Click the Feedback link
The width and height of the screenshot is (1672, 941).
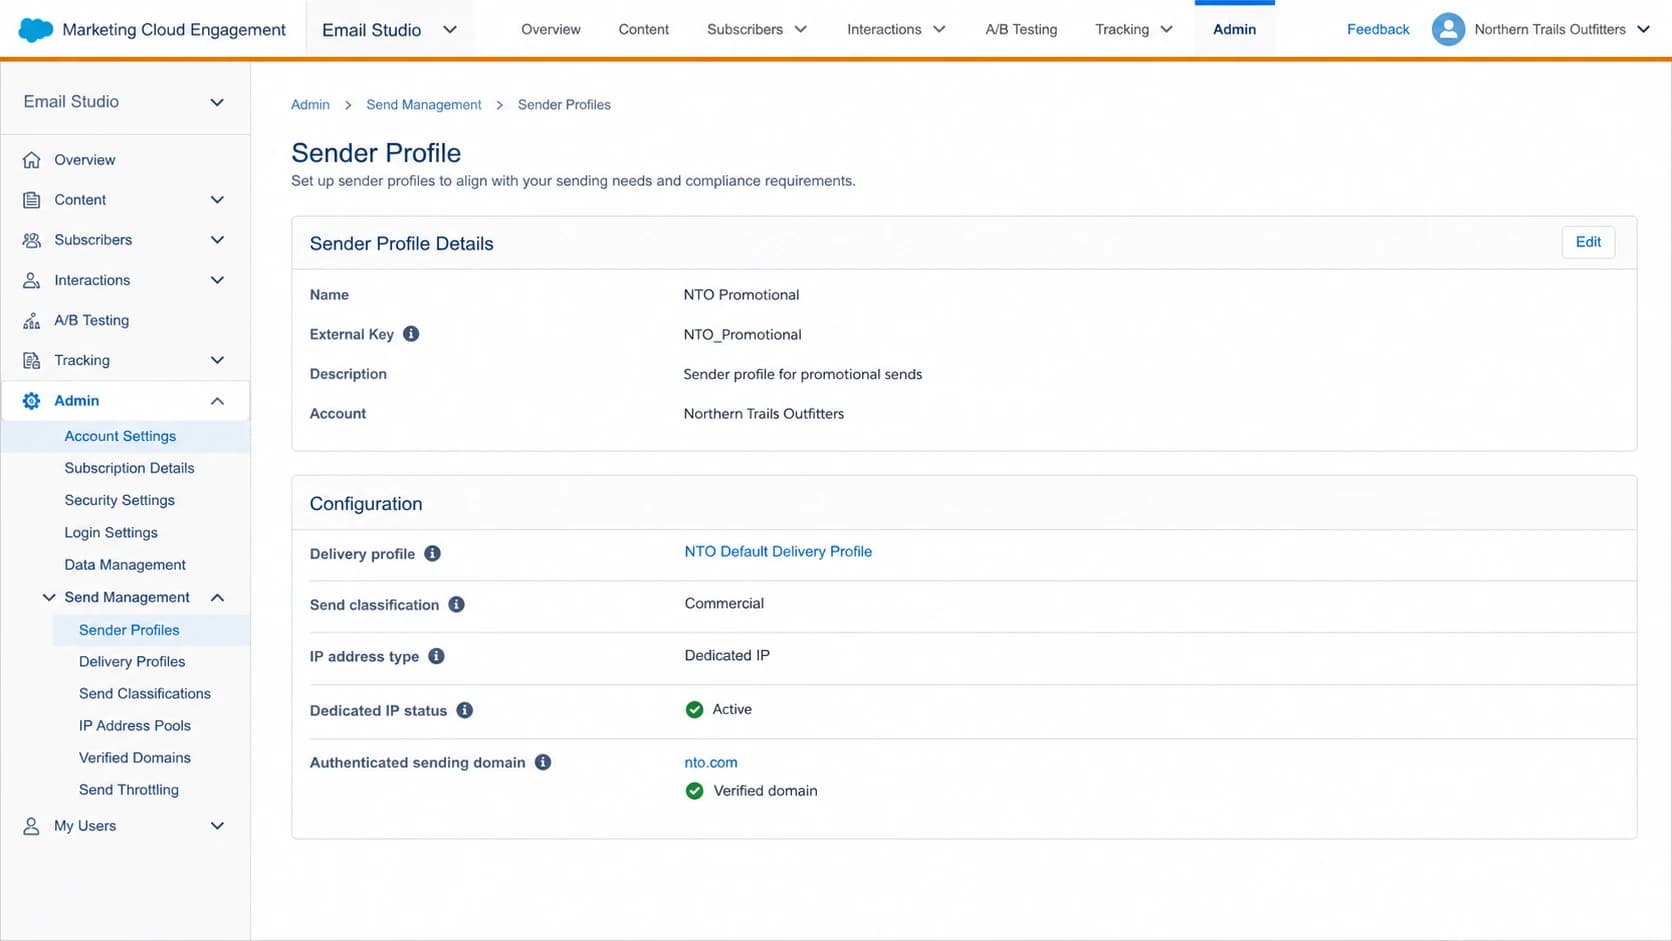(1378, 30)
